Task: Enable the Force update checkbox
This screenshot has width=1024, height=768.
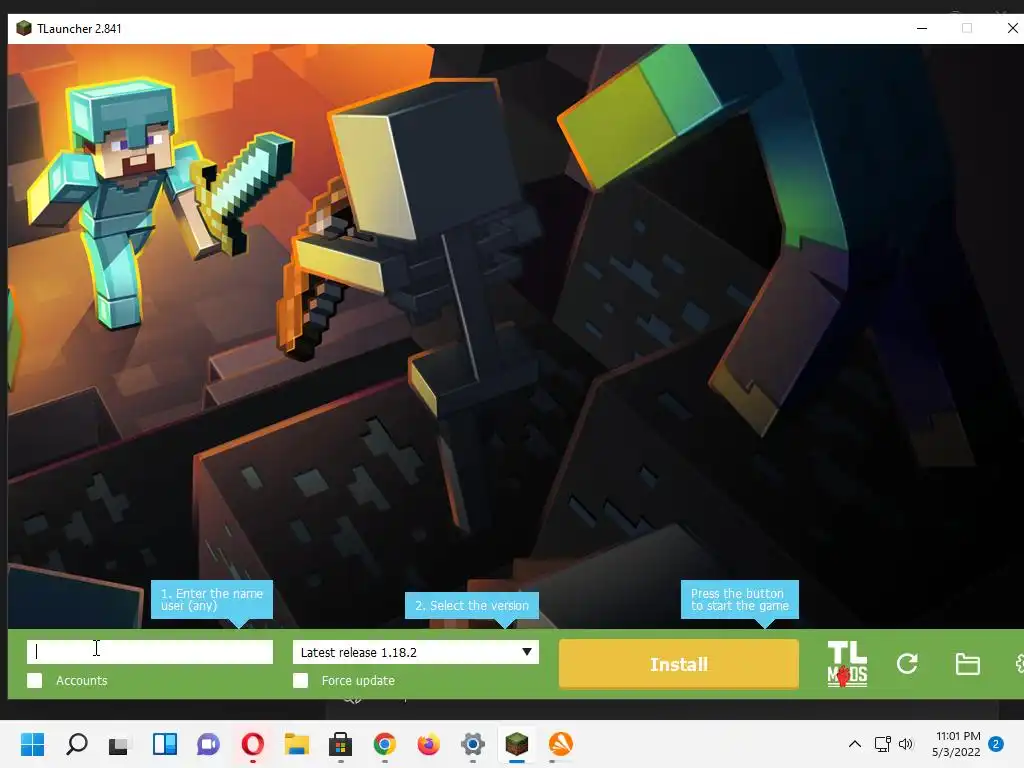Action: [x=300, y=680]
